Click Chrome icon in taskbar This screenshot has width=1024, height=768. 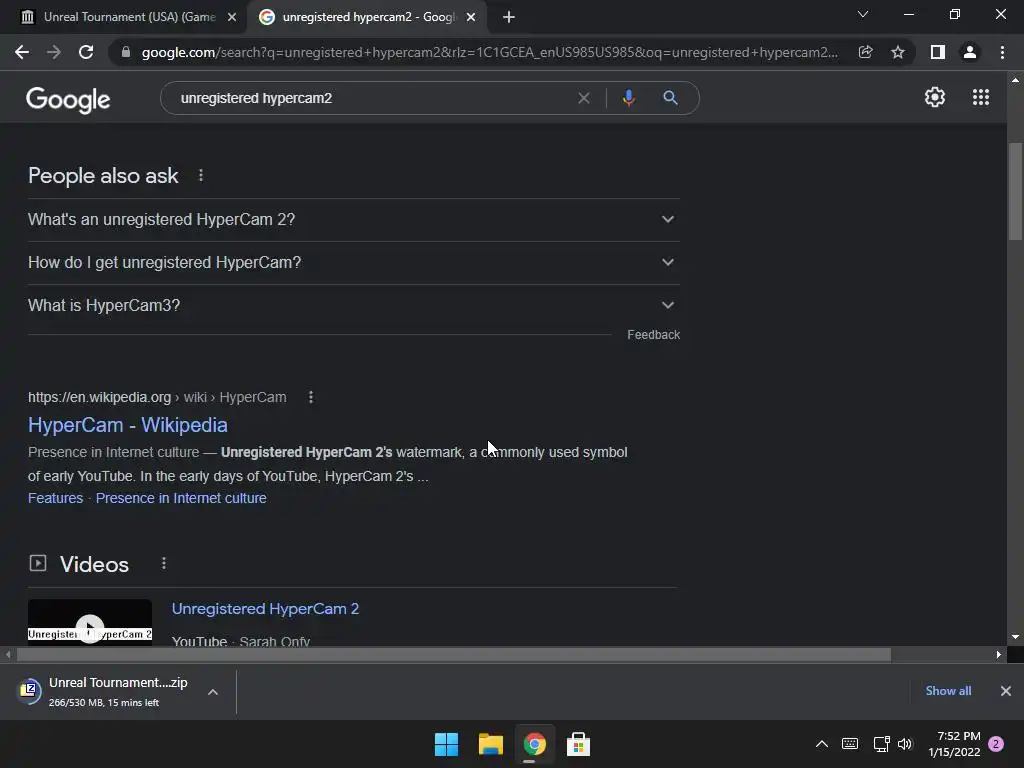534,744
